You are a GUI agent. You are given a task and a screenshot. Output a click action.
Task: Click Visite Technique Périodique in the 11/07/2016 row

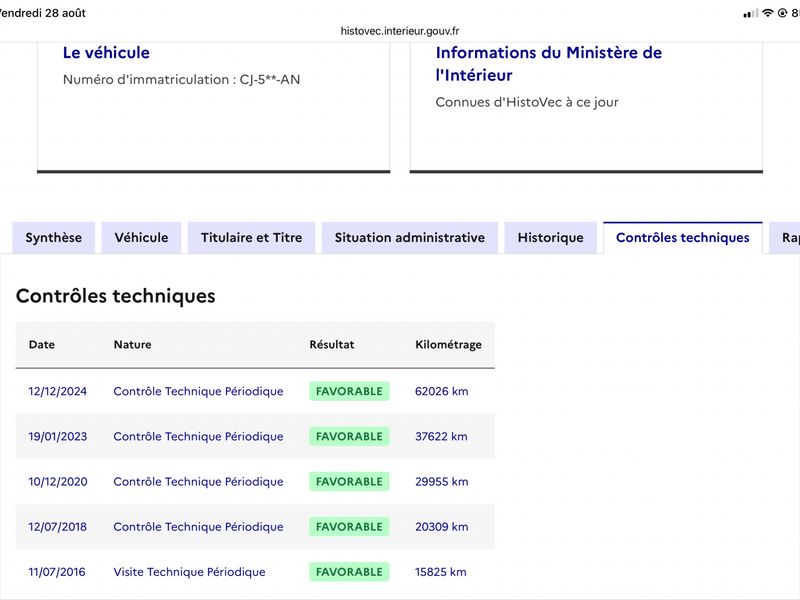(x=189, y=572)
